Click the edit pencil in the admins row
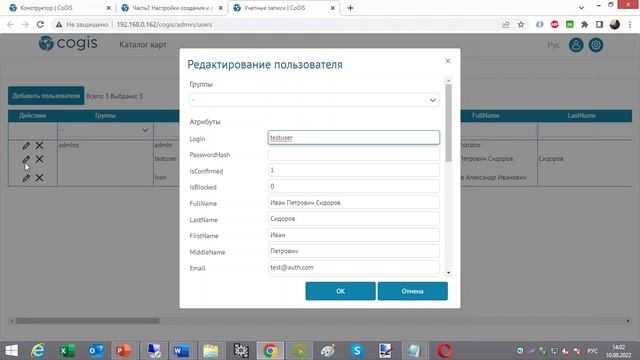 coord(26,145)
